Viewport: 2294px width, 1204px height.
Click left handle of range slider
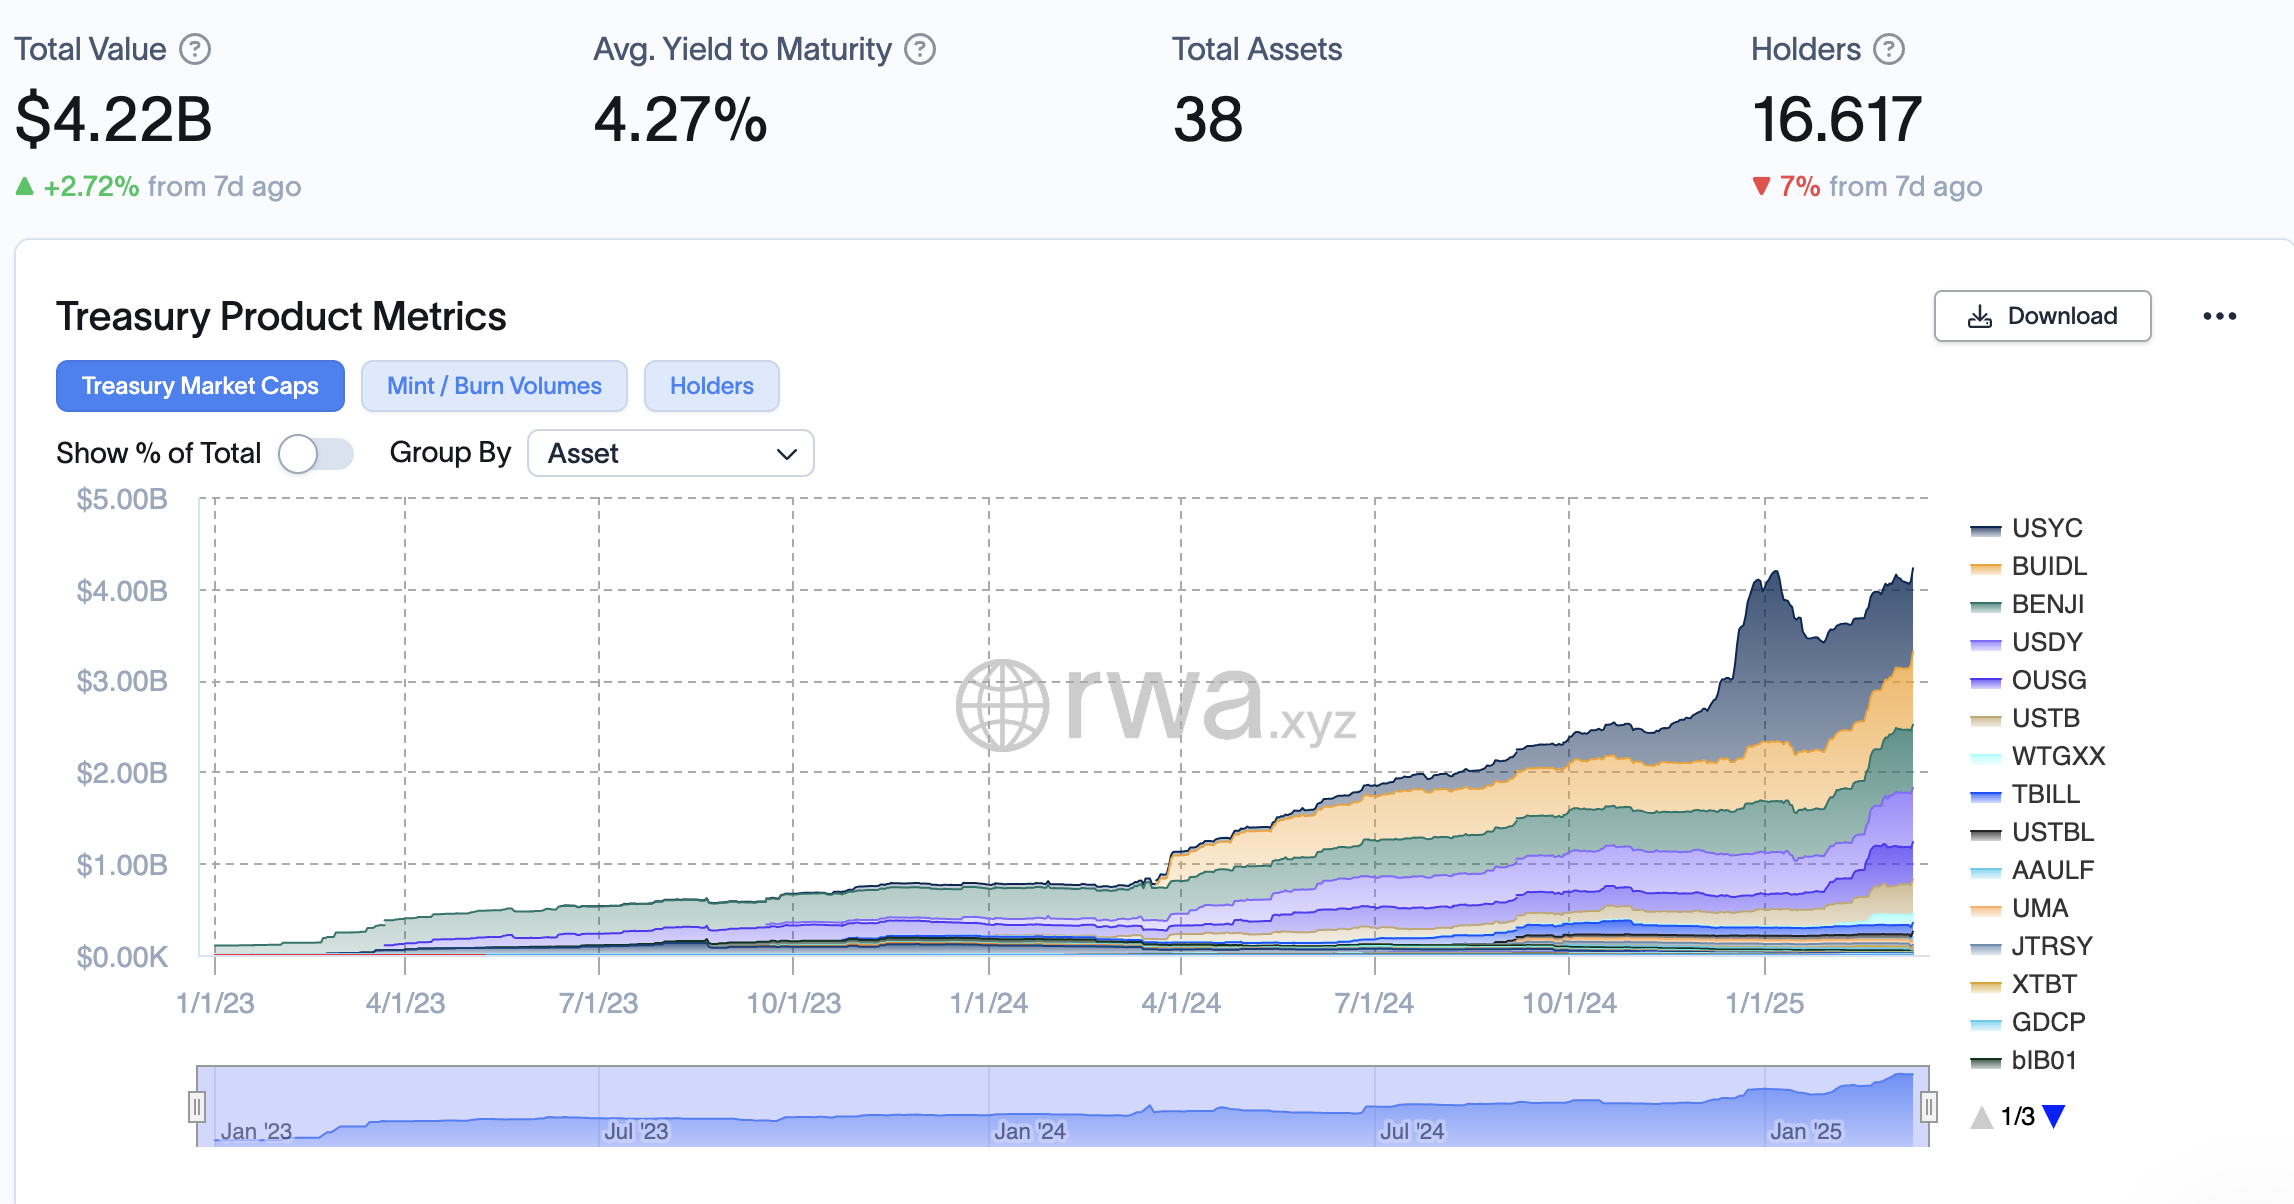click(197, 1107)
